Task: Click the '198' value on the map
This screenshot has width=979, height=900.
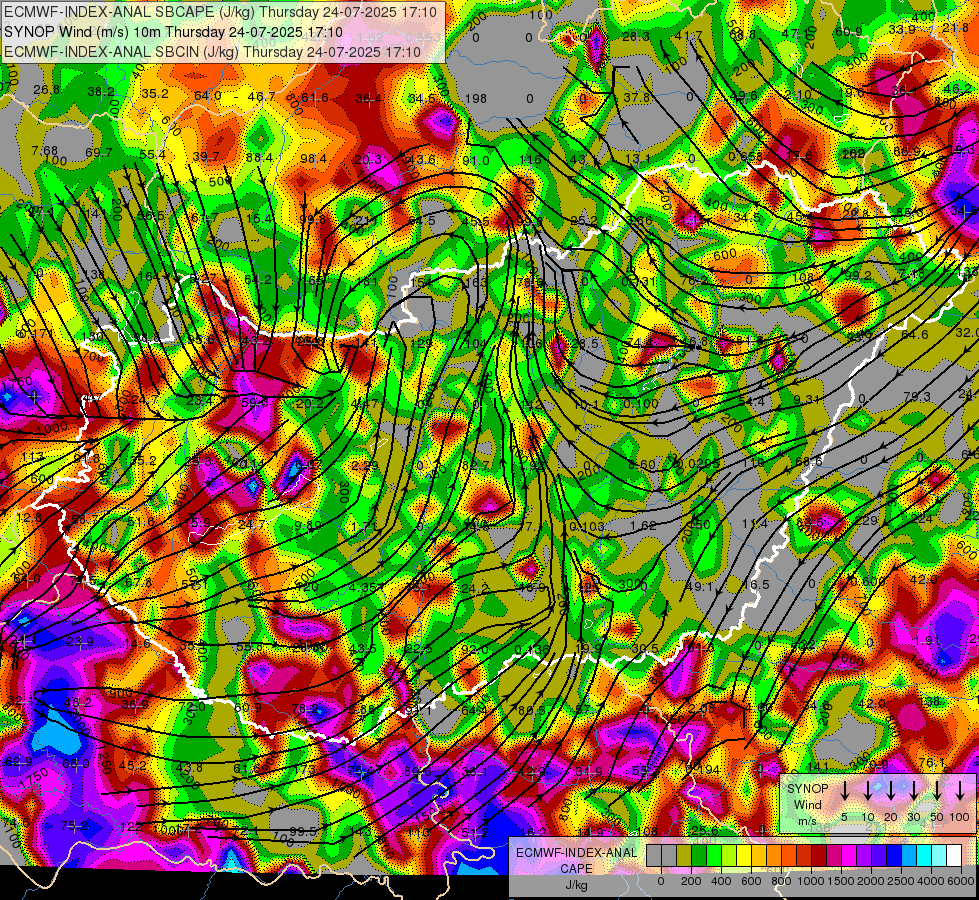Action: click(x=476, y=98)
